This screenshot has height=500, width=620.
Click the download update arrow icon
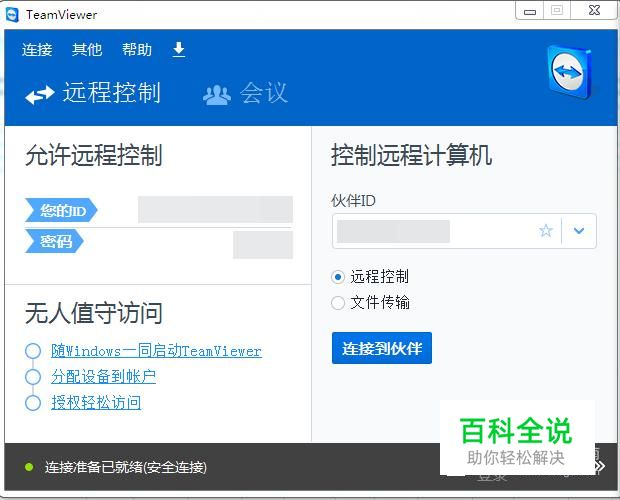[179, 49]
